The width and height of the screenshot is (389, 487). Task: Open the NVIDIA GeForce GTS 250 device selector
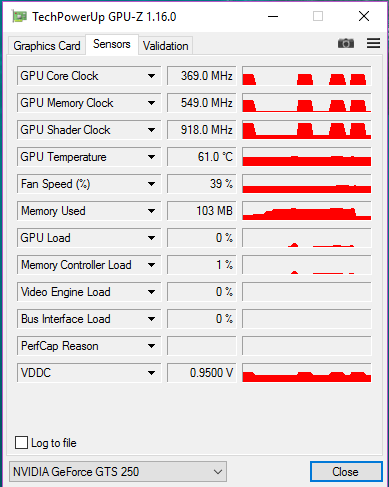click(x=118, y=472)
